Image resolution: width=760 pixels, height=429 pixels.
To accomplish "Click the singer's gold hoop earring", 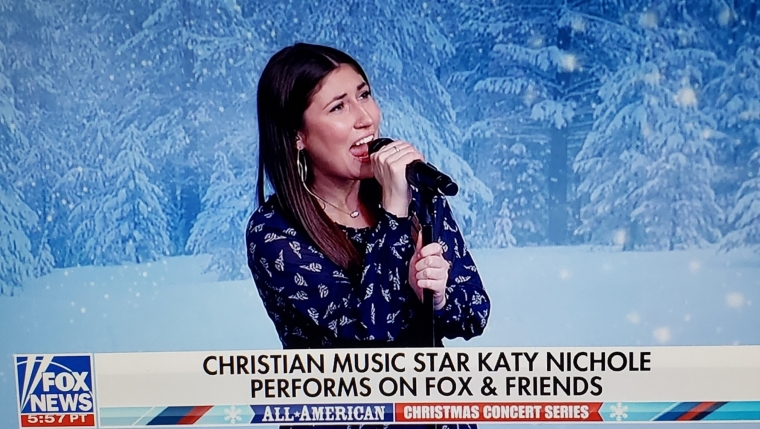I will tap(302, 165).
